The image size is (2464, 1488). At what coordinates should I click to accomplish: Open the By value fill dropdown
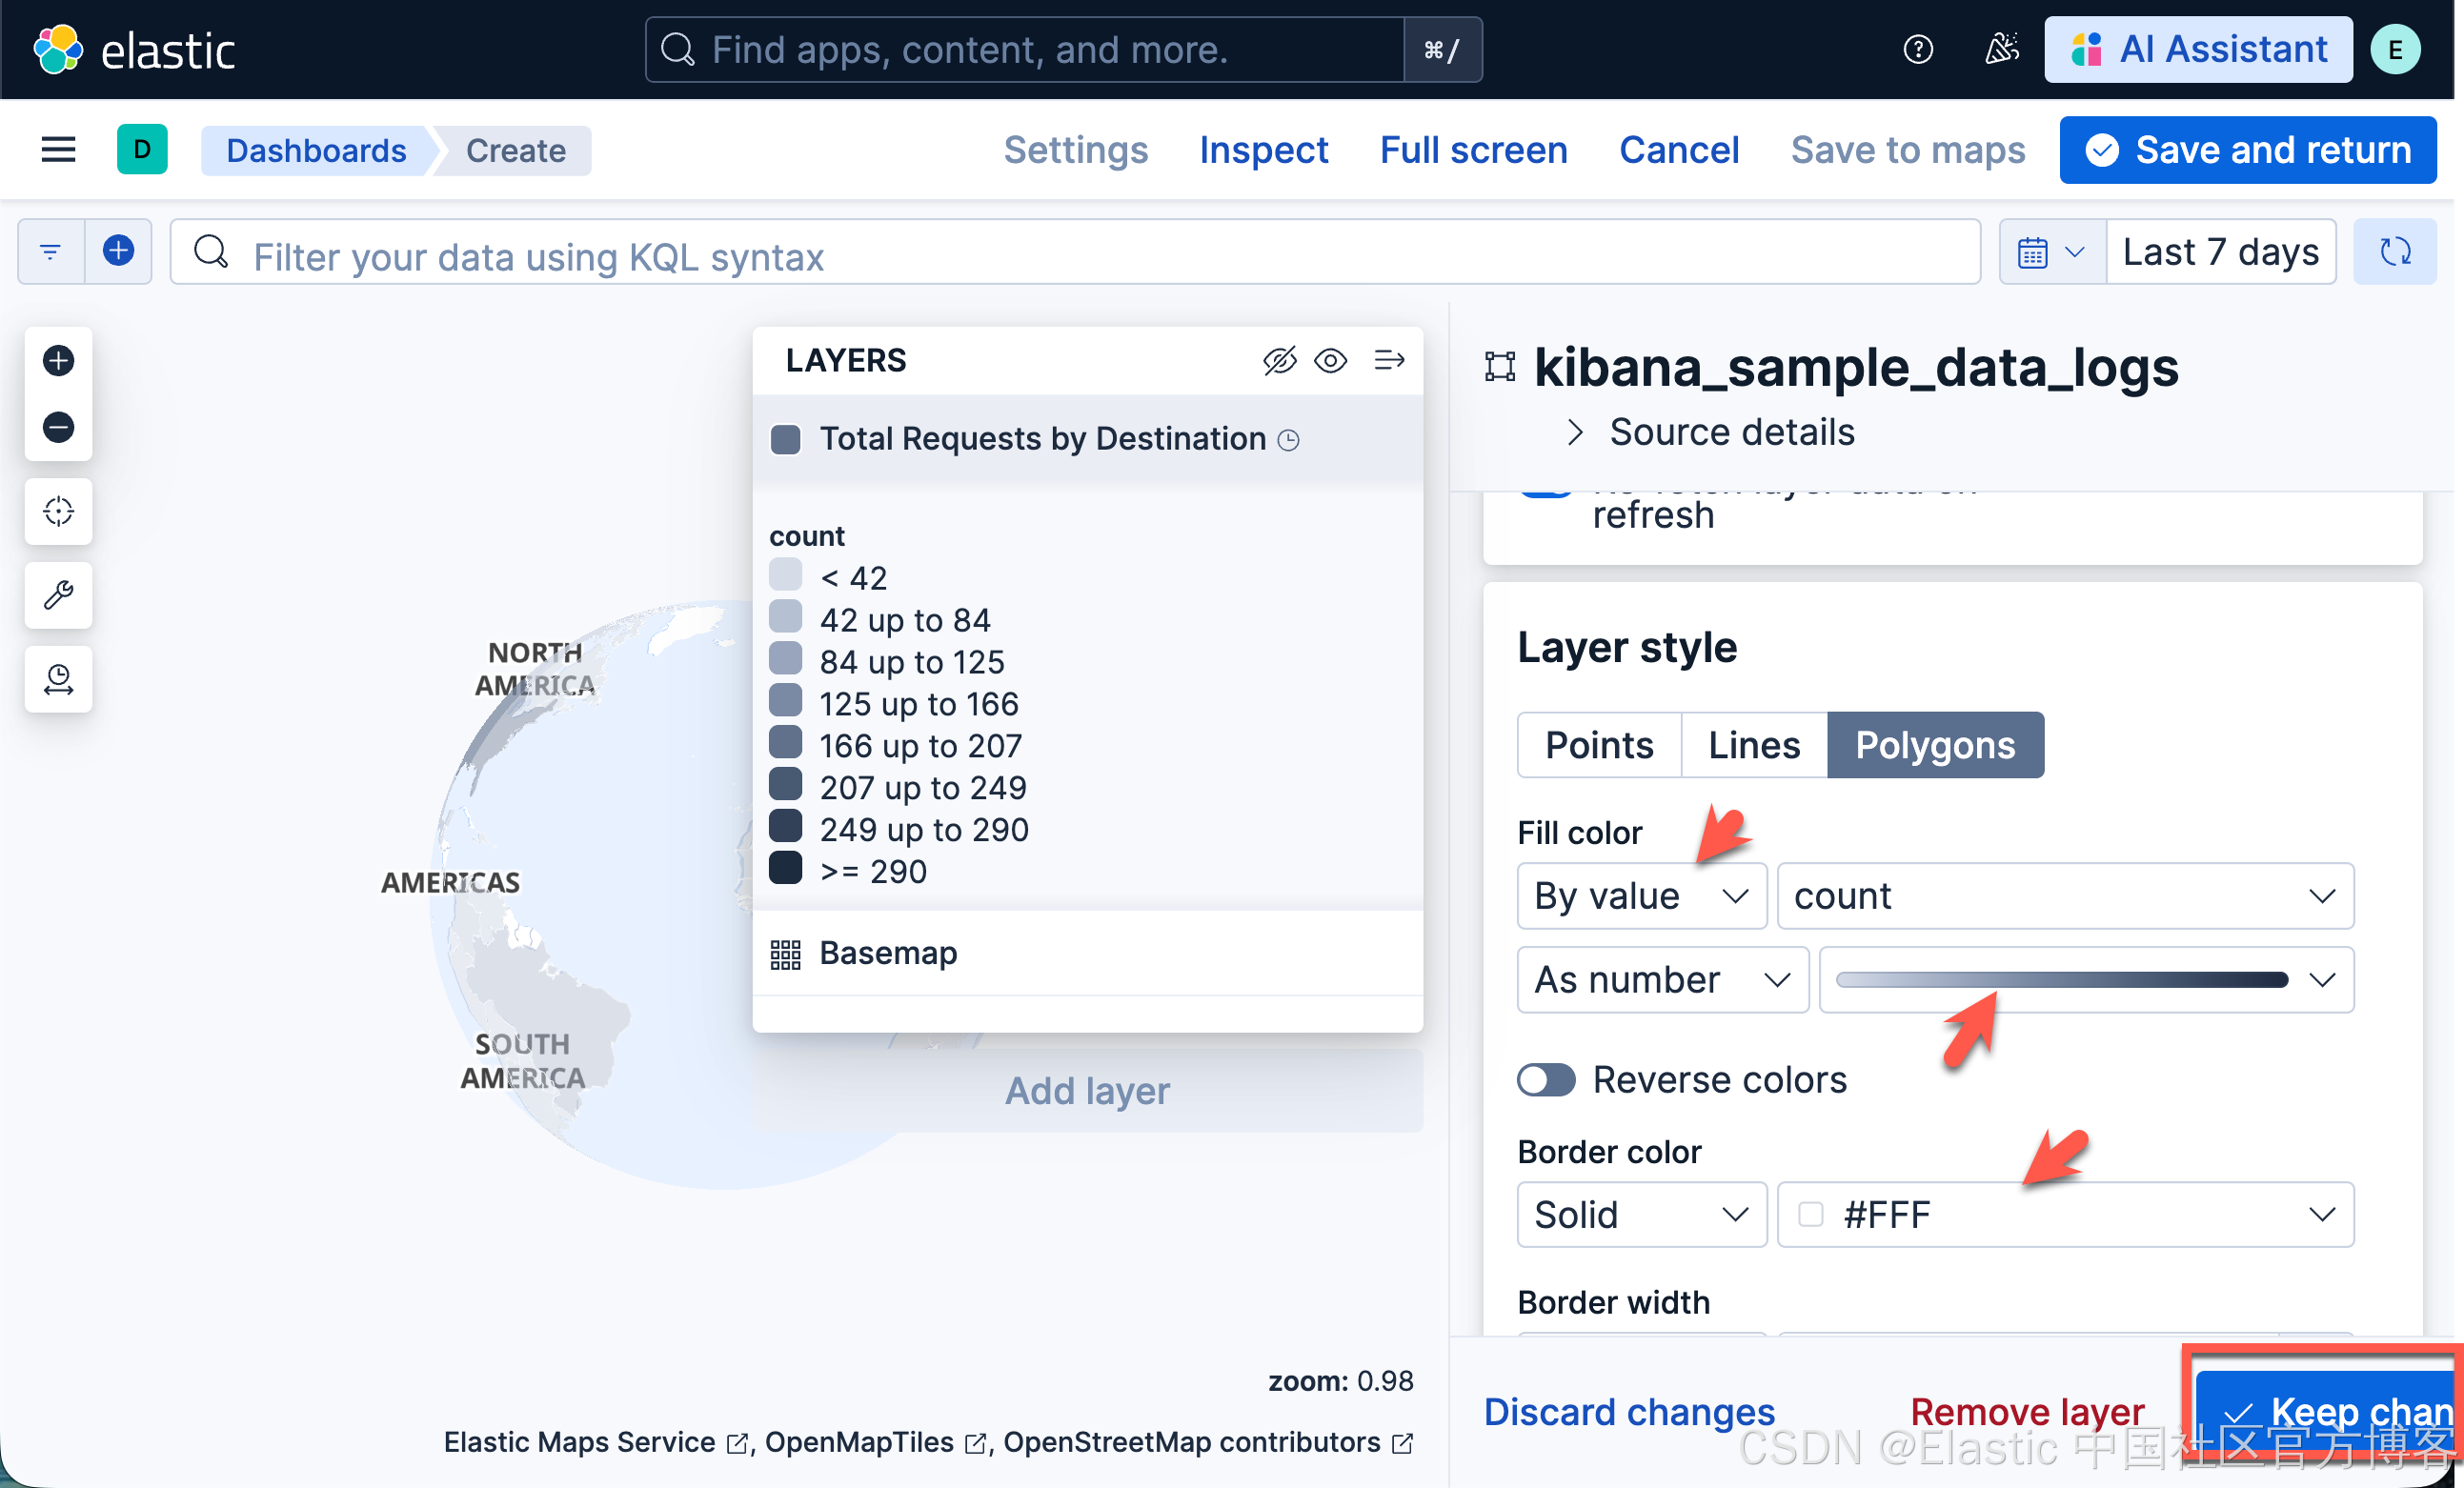1641,896
